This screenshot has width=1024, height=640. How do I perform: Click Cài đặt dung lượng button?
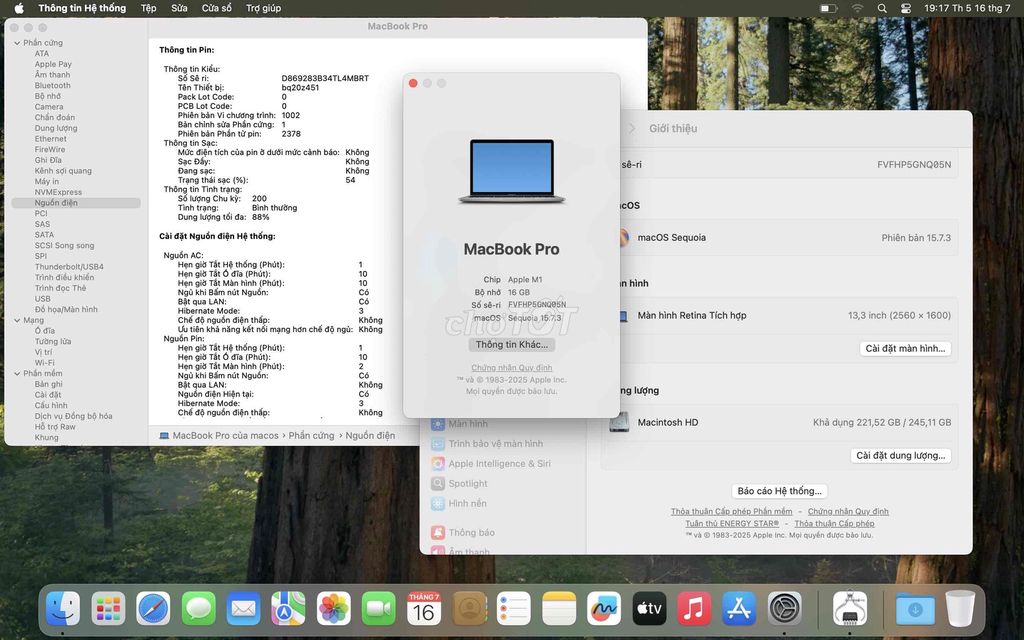[x=901, y=455]
